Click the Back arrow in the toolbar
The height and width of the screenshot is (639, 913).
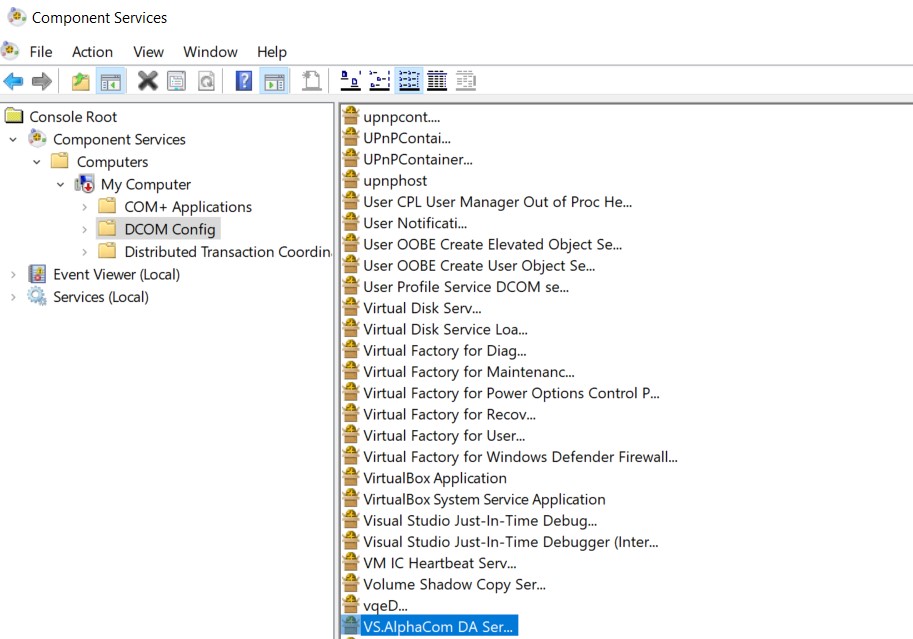pyautogui.click(x=13, y=81)
